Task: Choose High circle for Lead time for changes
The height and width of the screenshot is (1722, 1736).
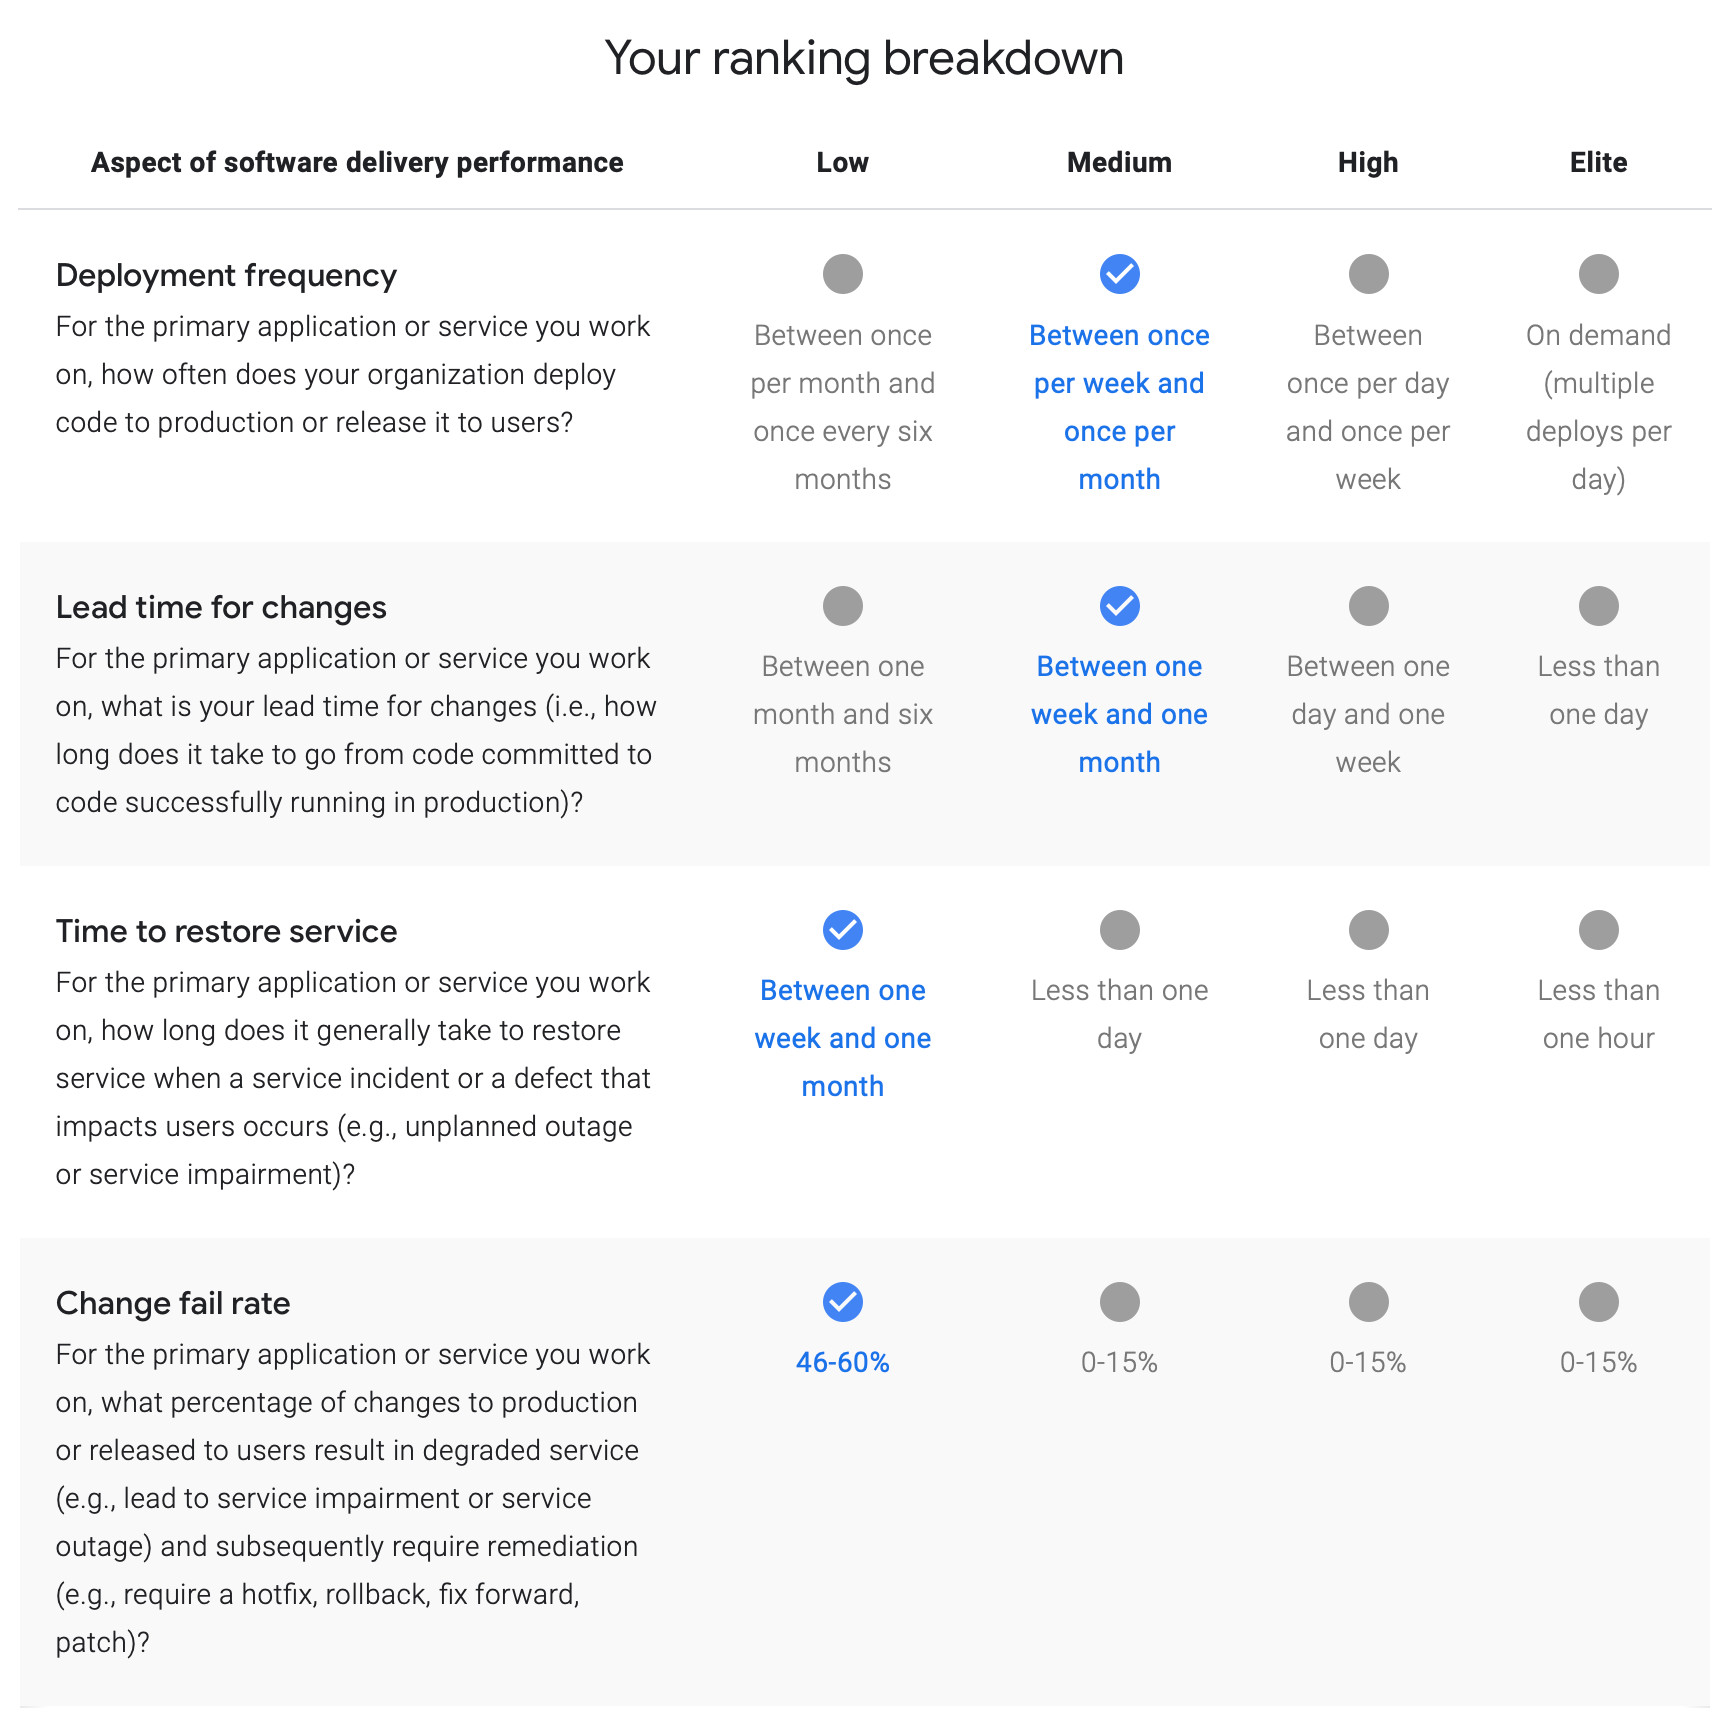Action: (x=1368, y=606)
